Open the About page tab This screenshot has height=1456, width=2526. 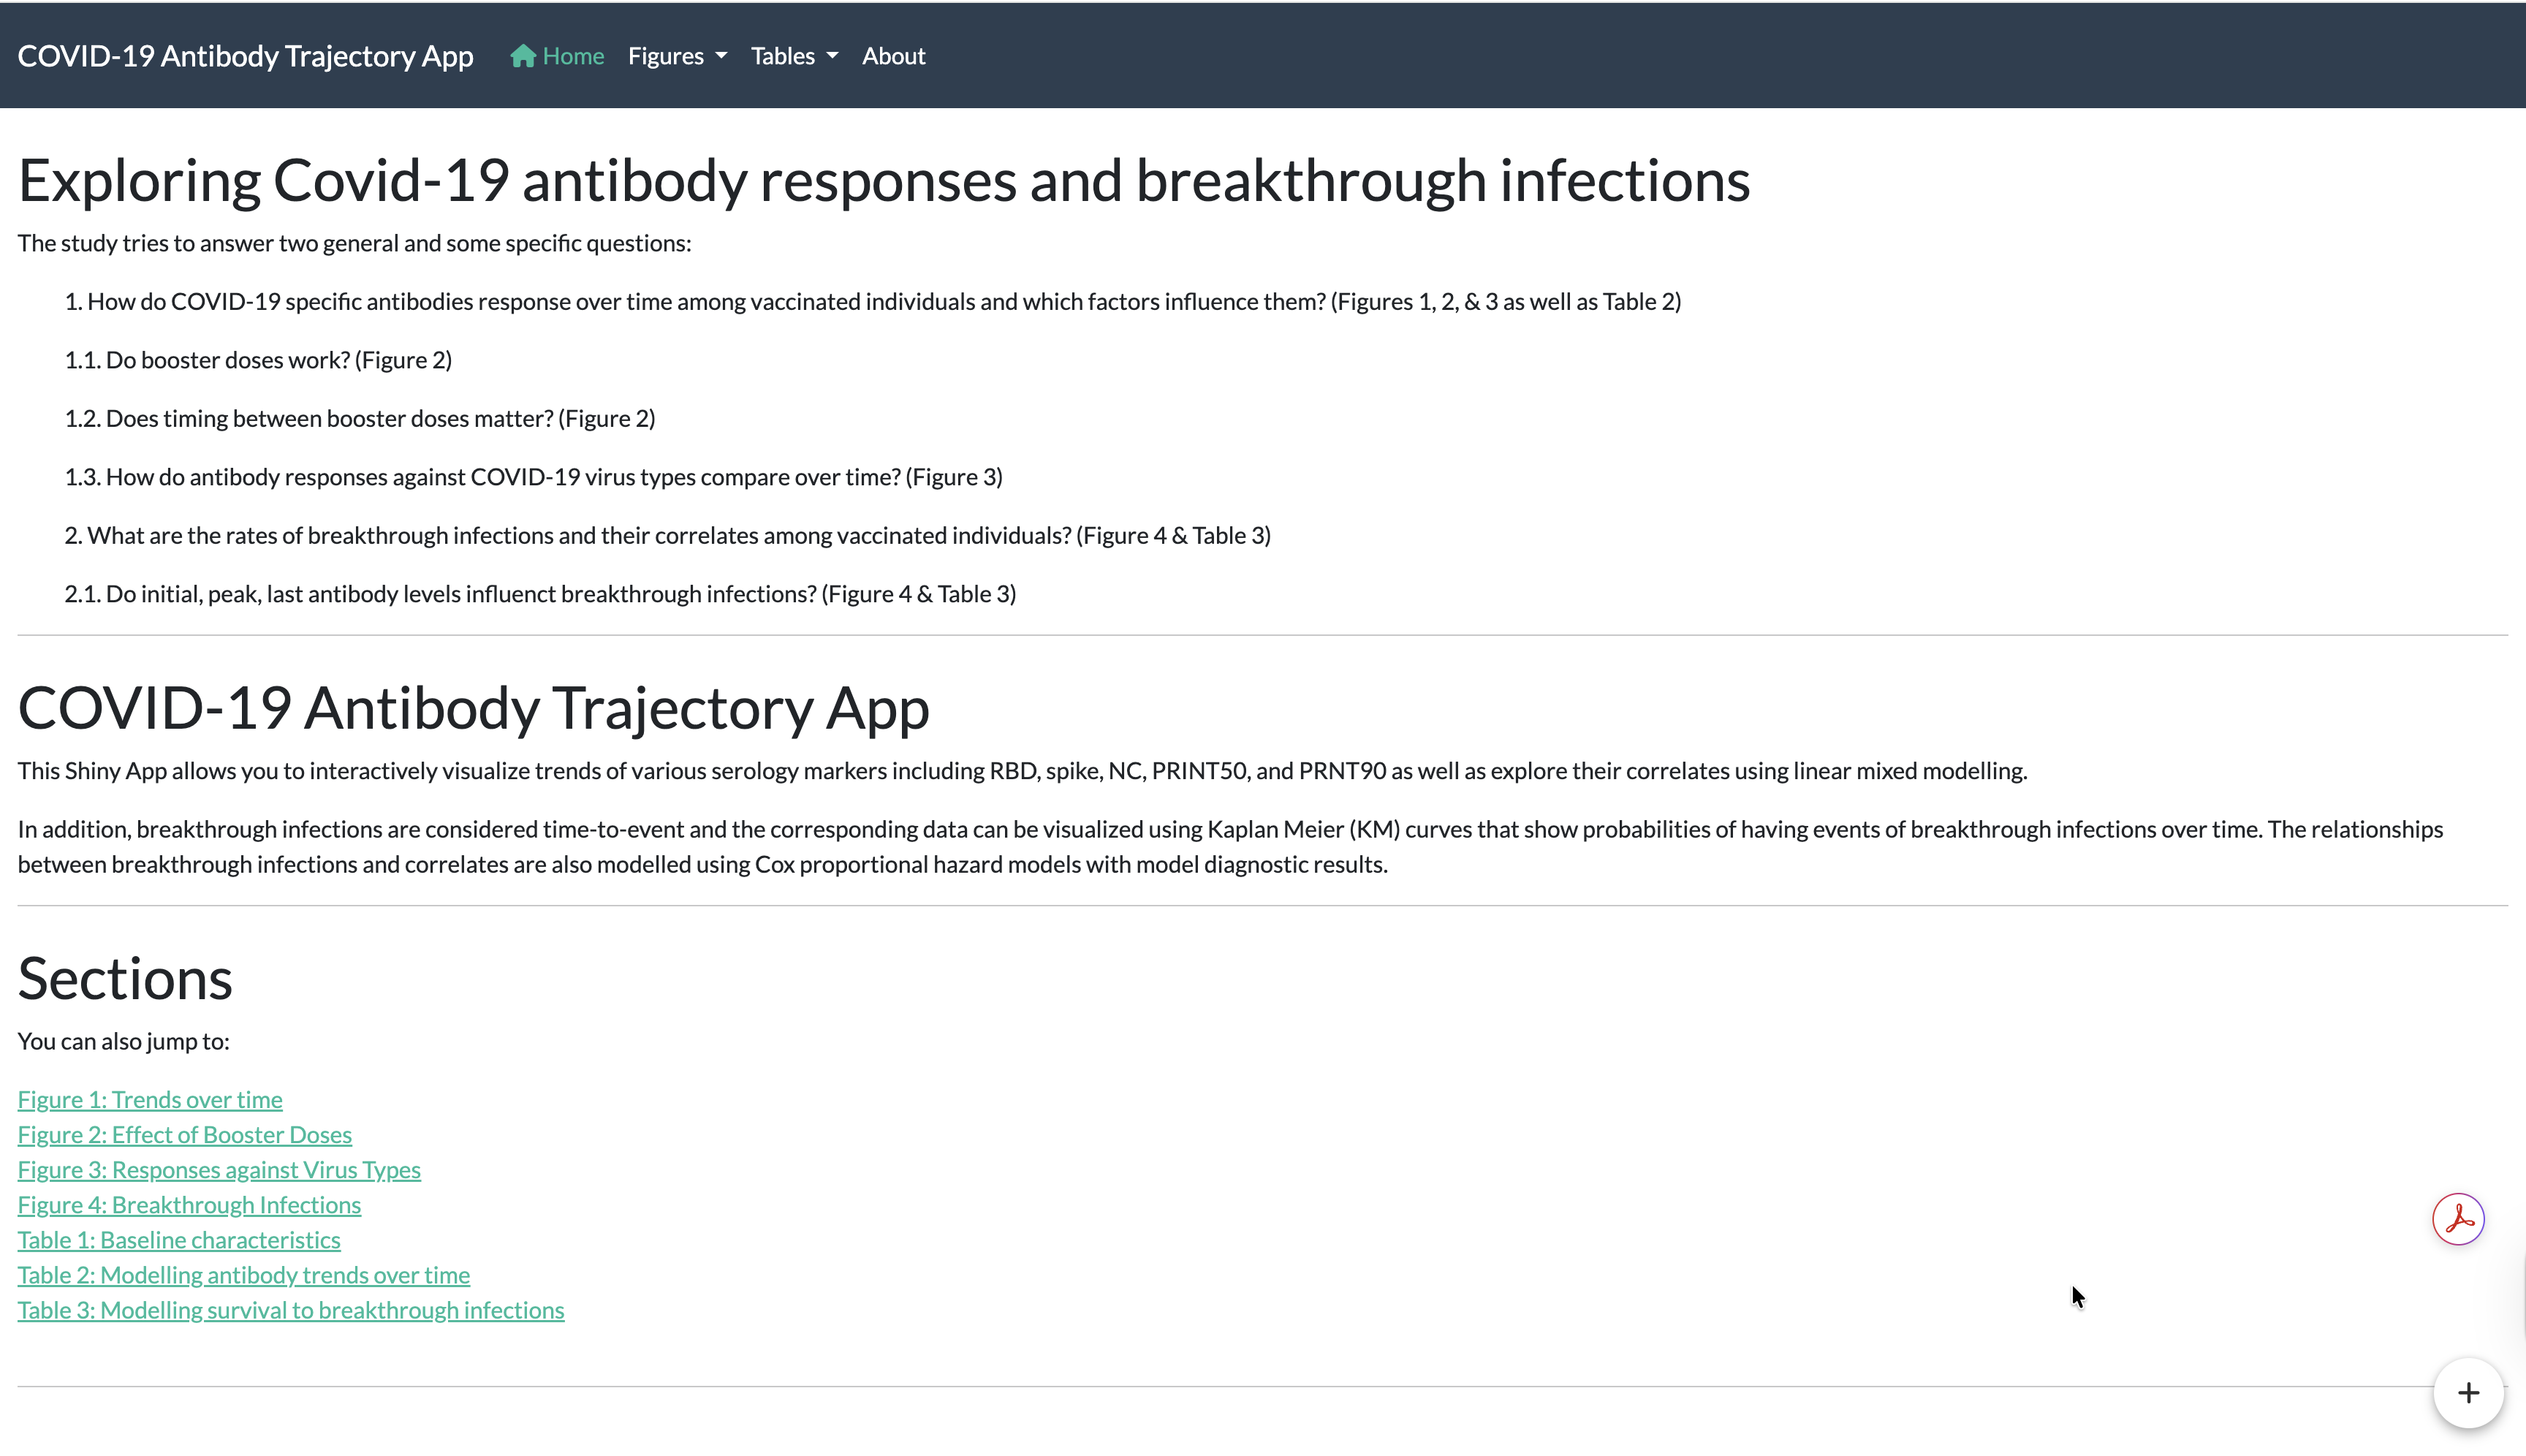point(893,56)
